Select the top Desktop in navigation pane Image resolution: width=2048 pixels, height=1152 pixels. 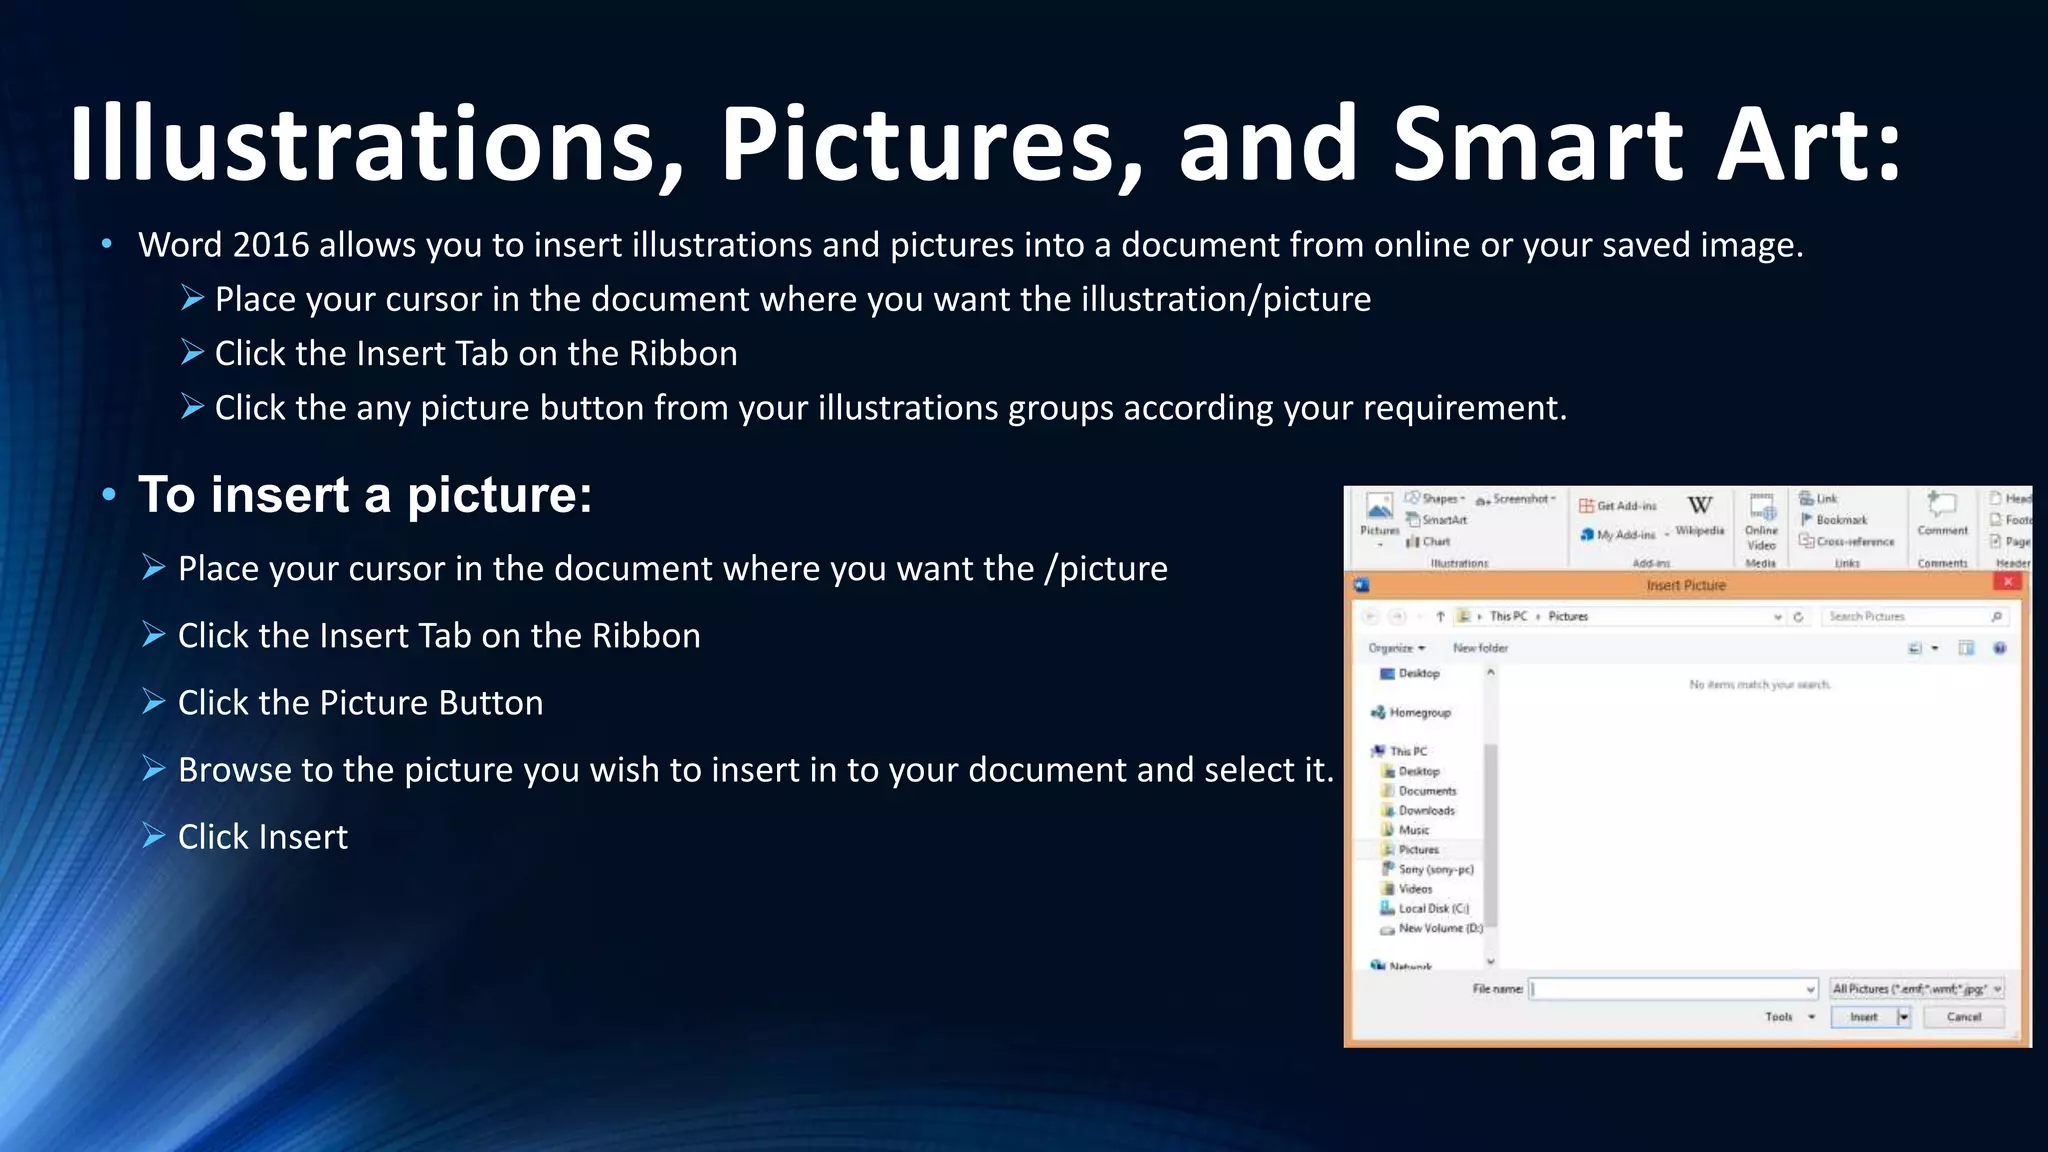click(1410, 673)
